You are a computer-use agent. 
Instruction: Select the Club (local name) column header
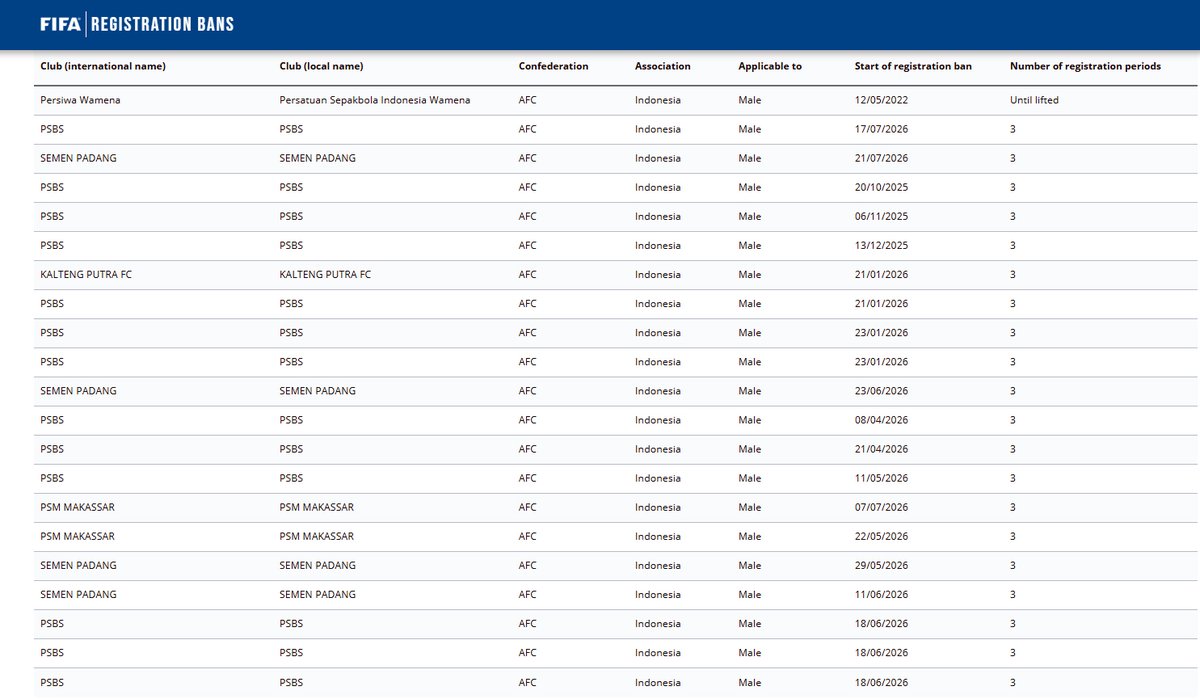tap(321, 66)
